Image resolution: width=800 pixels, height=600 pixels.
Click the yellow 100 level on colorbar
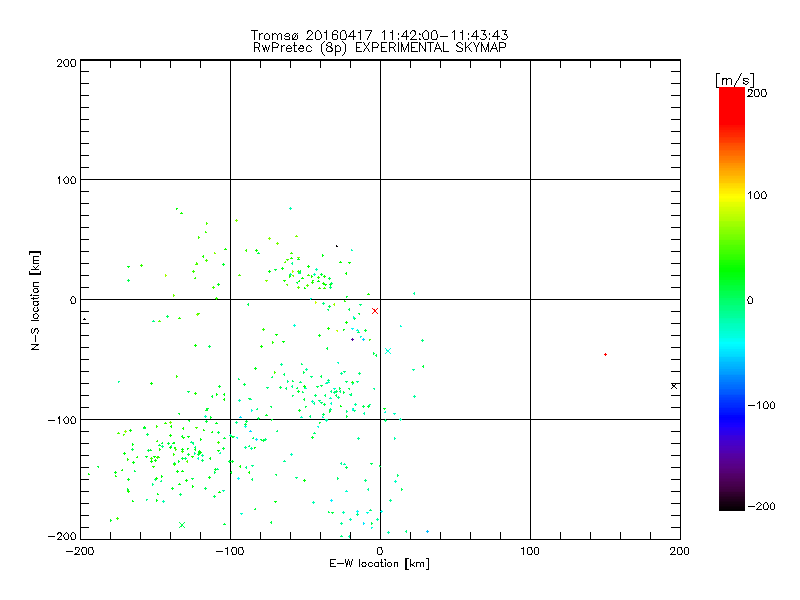tap(732, 195)
